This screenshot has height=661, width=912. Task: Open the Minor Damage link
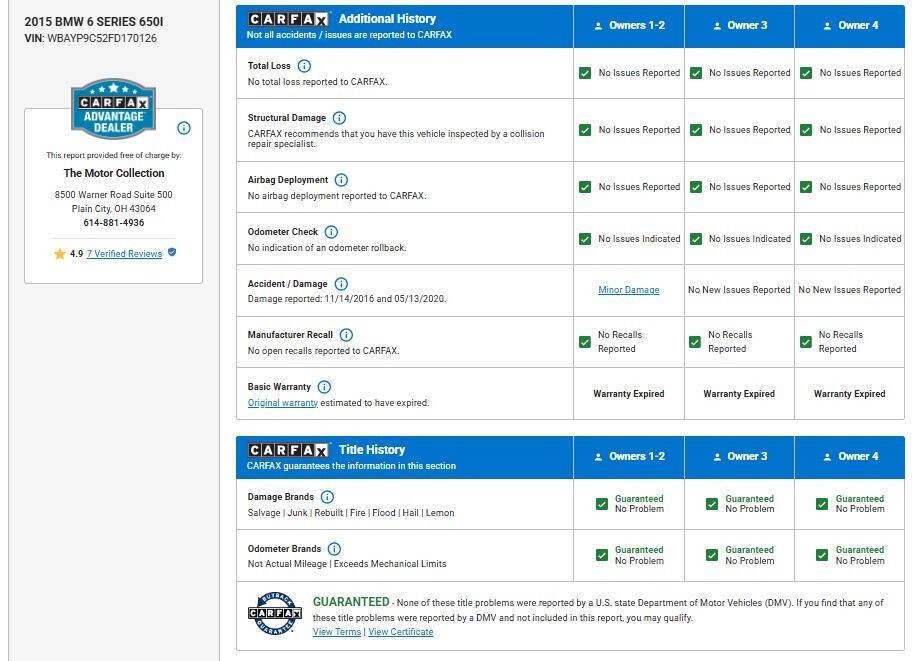coord(629,290)
